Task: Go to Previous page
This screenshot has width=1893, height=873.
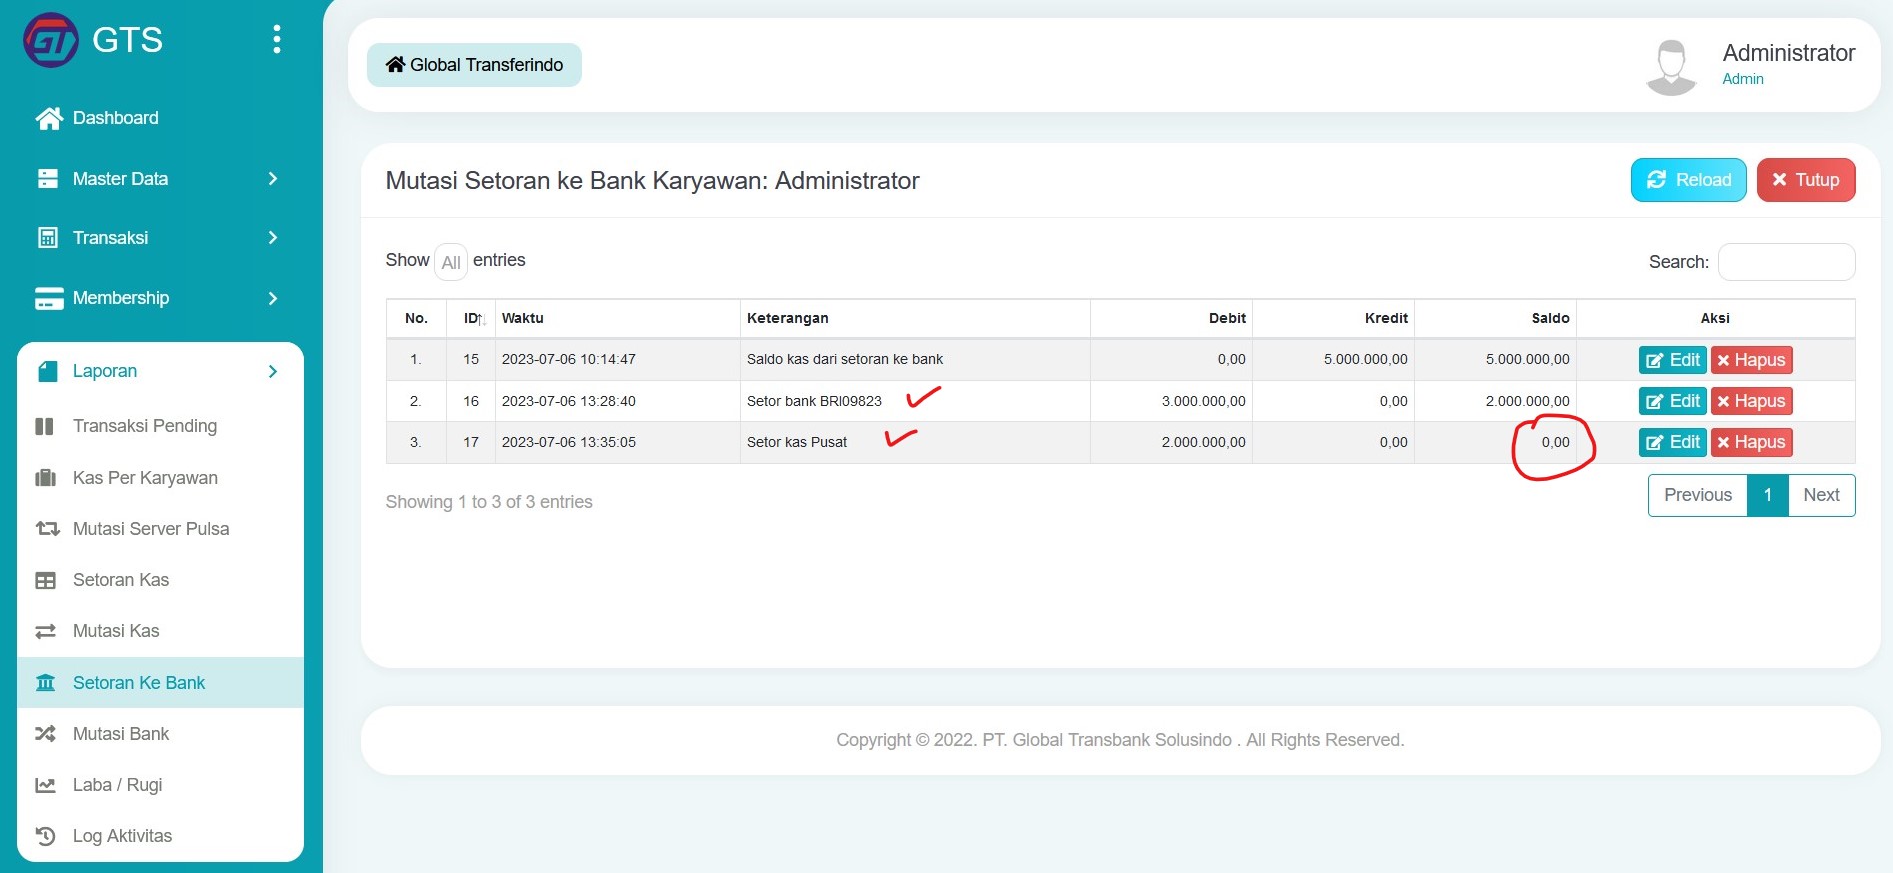Action: coord(1697,495)
